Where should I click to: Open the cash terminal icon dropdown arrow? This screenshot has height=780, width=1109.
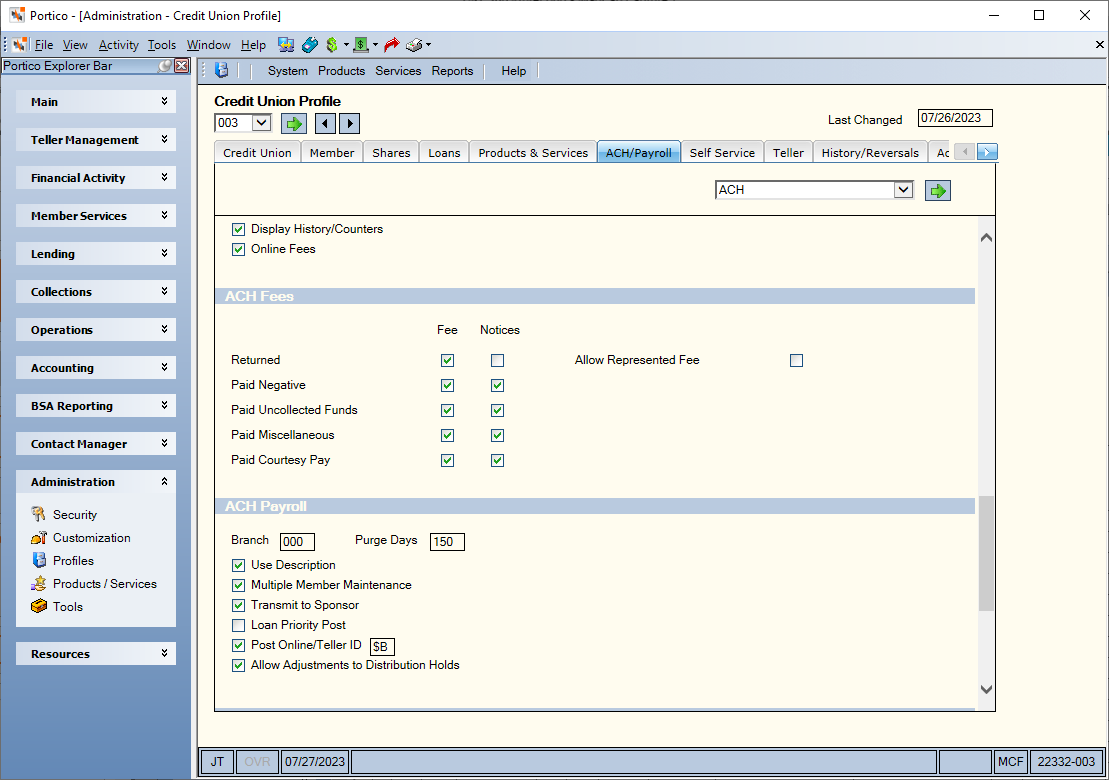(x=375, y=45)
